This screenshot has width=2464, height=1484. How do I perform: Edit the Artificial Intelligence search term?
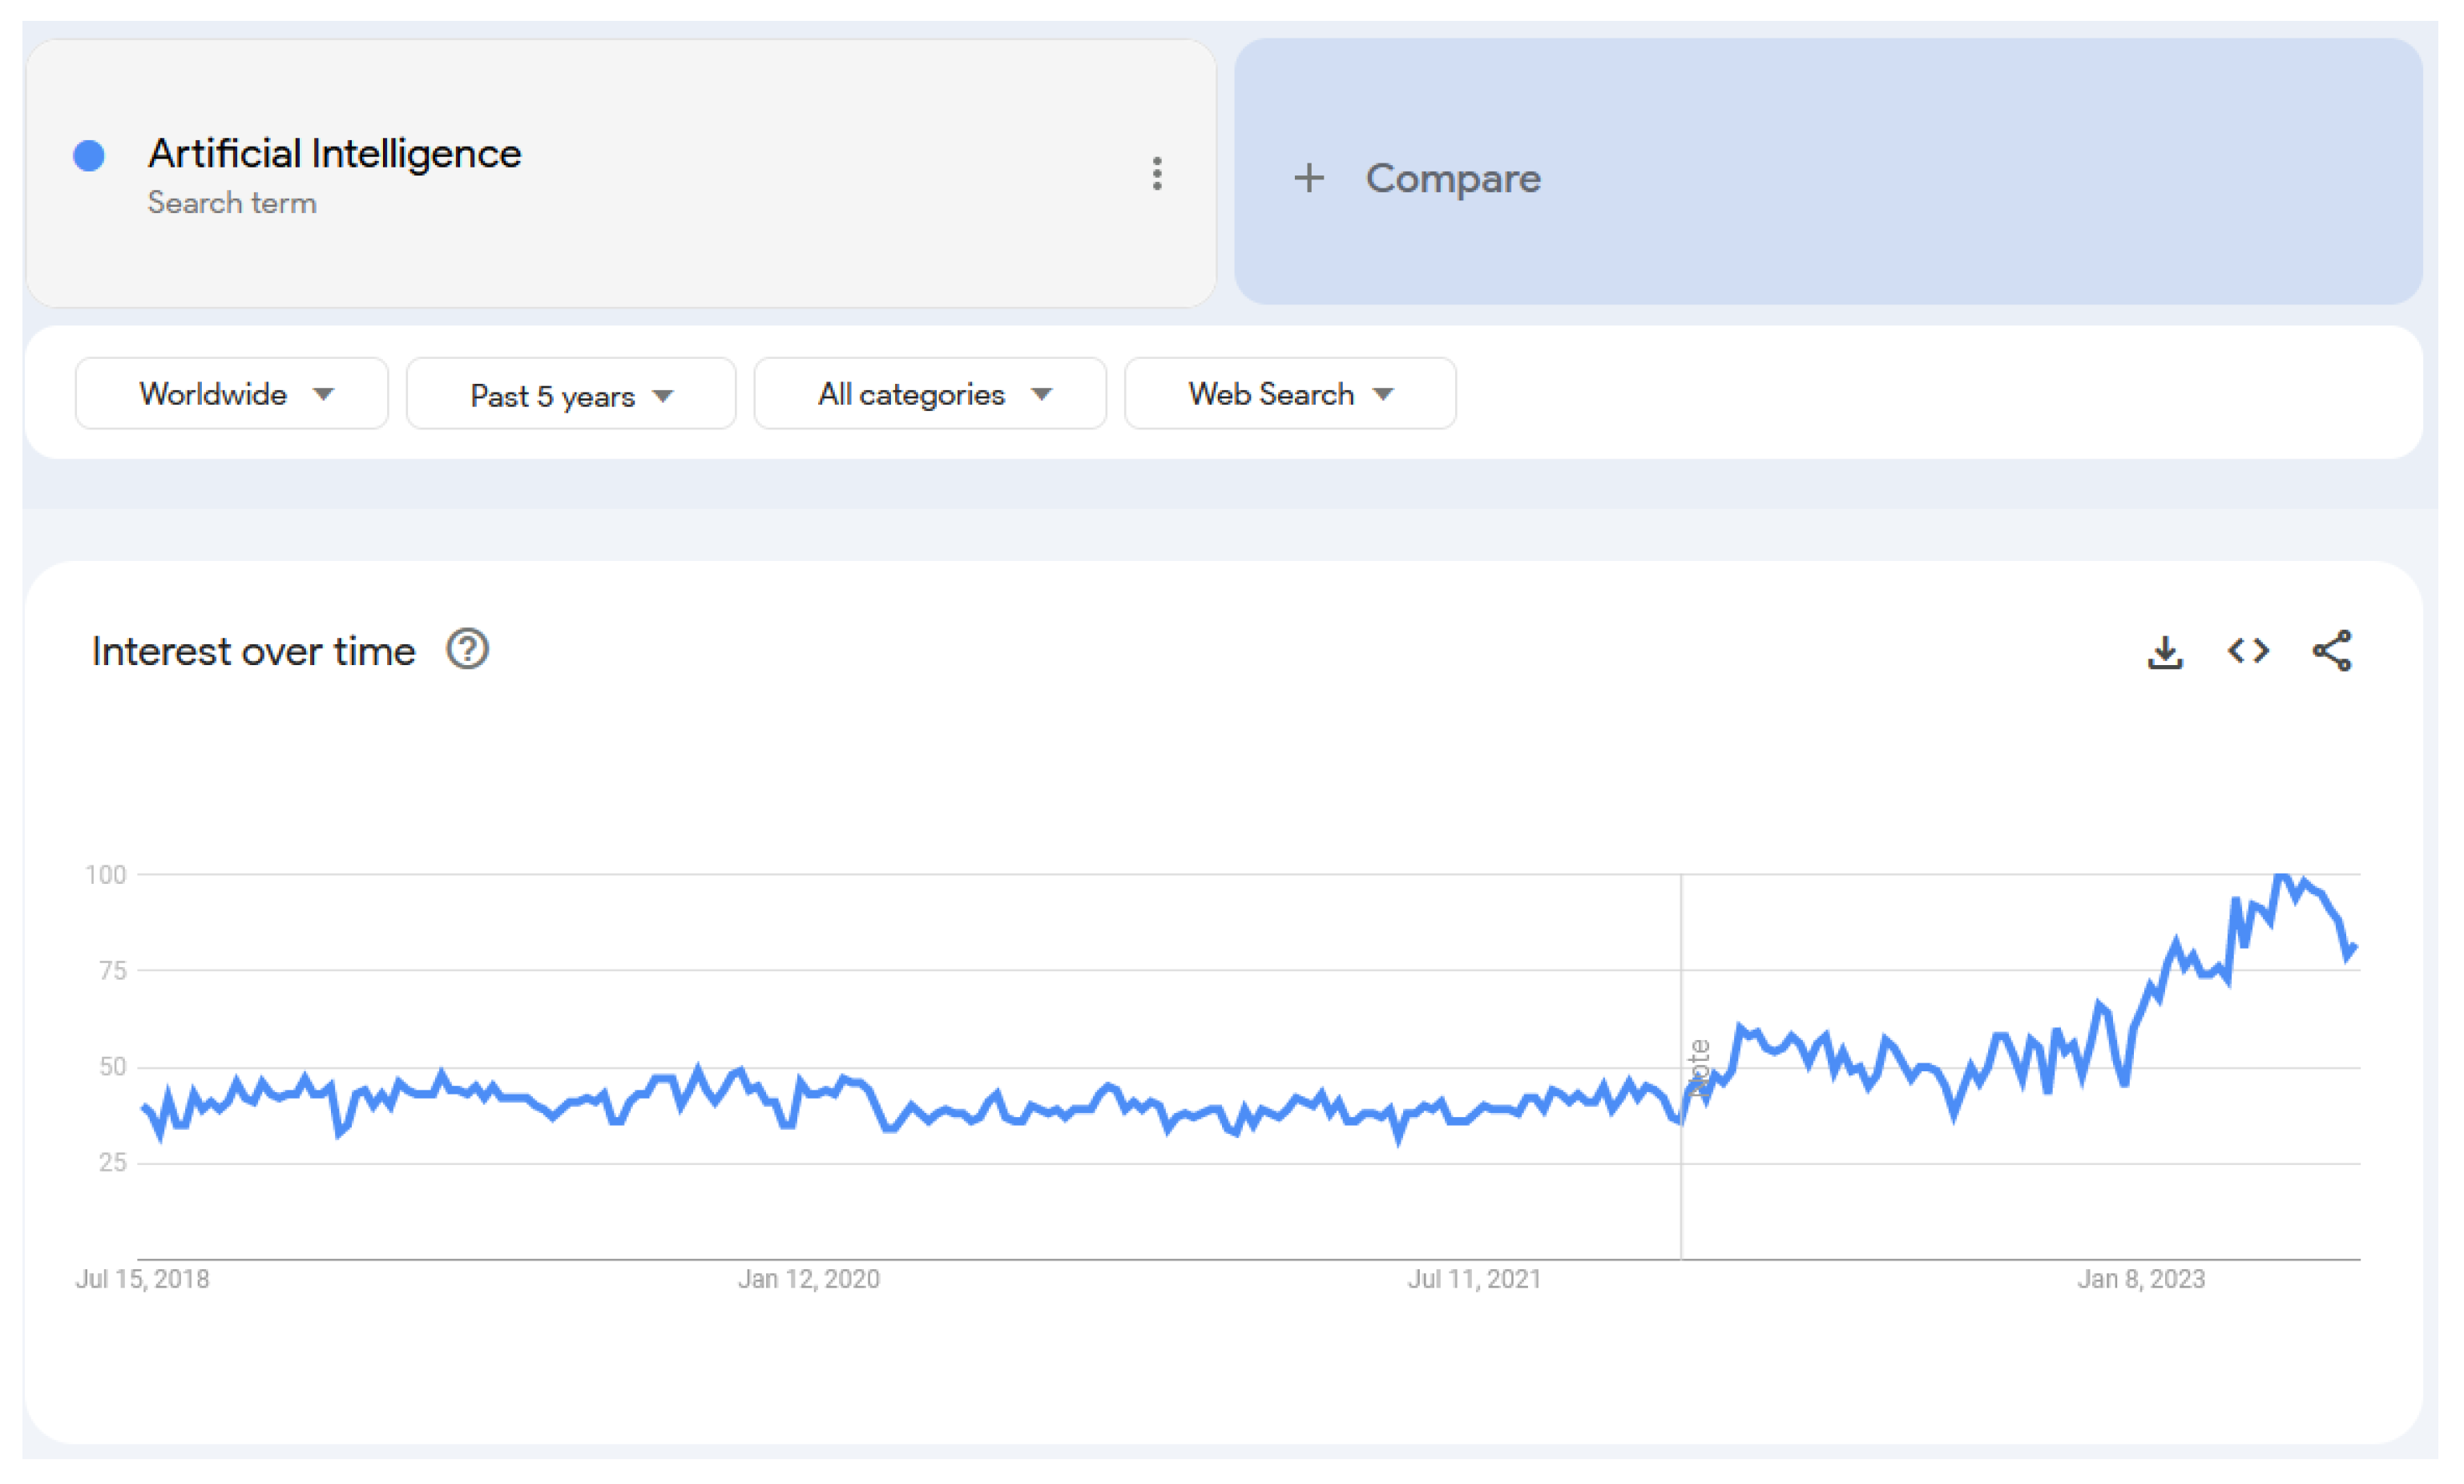click(x=335, y=154)
